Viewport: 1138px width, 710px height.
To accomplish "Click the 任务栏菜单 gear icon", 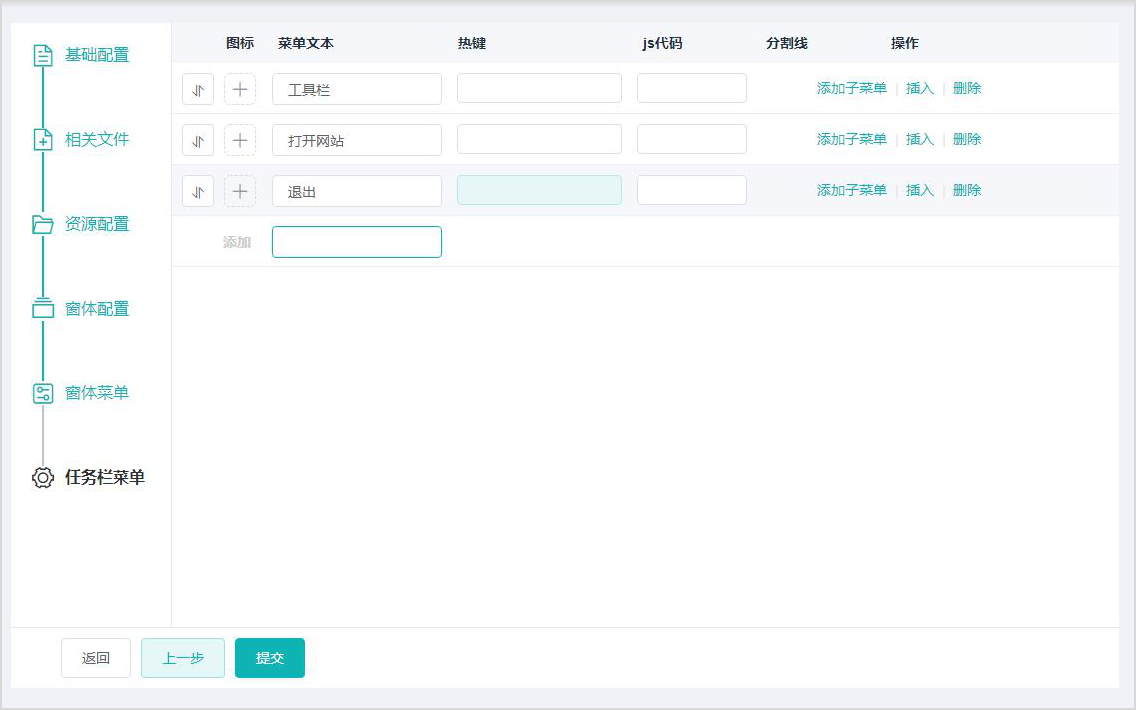I will [43, 478].
